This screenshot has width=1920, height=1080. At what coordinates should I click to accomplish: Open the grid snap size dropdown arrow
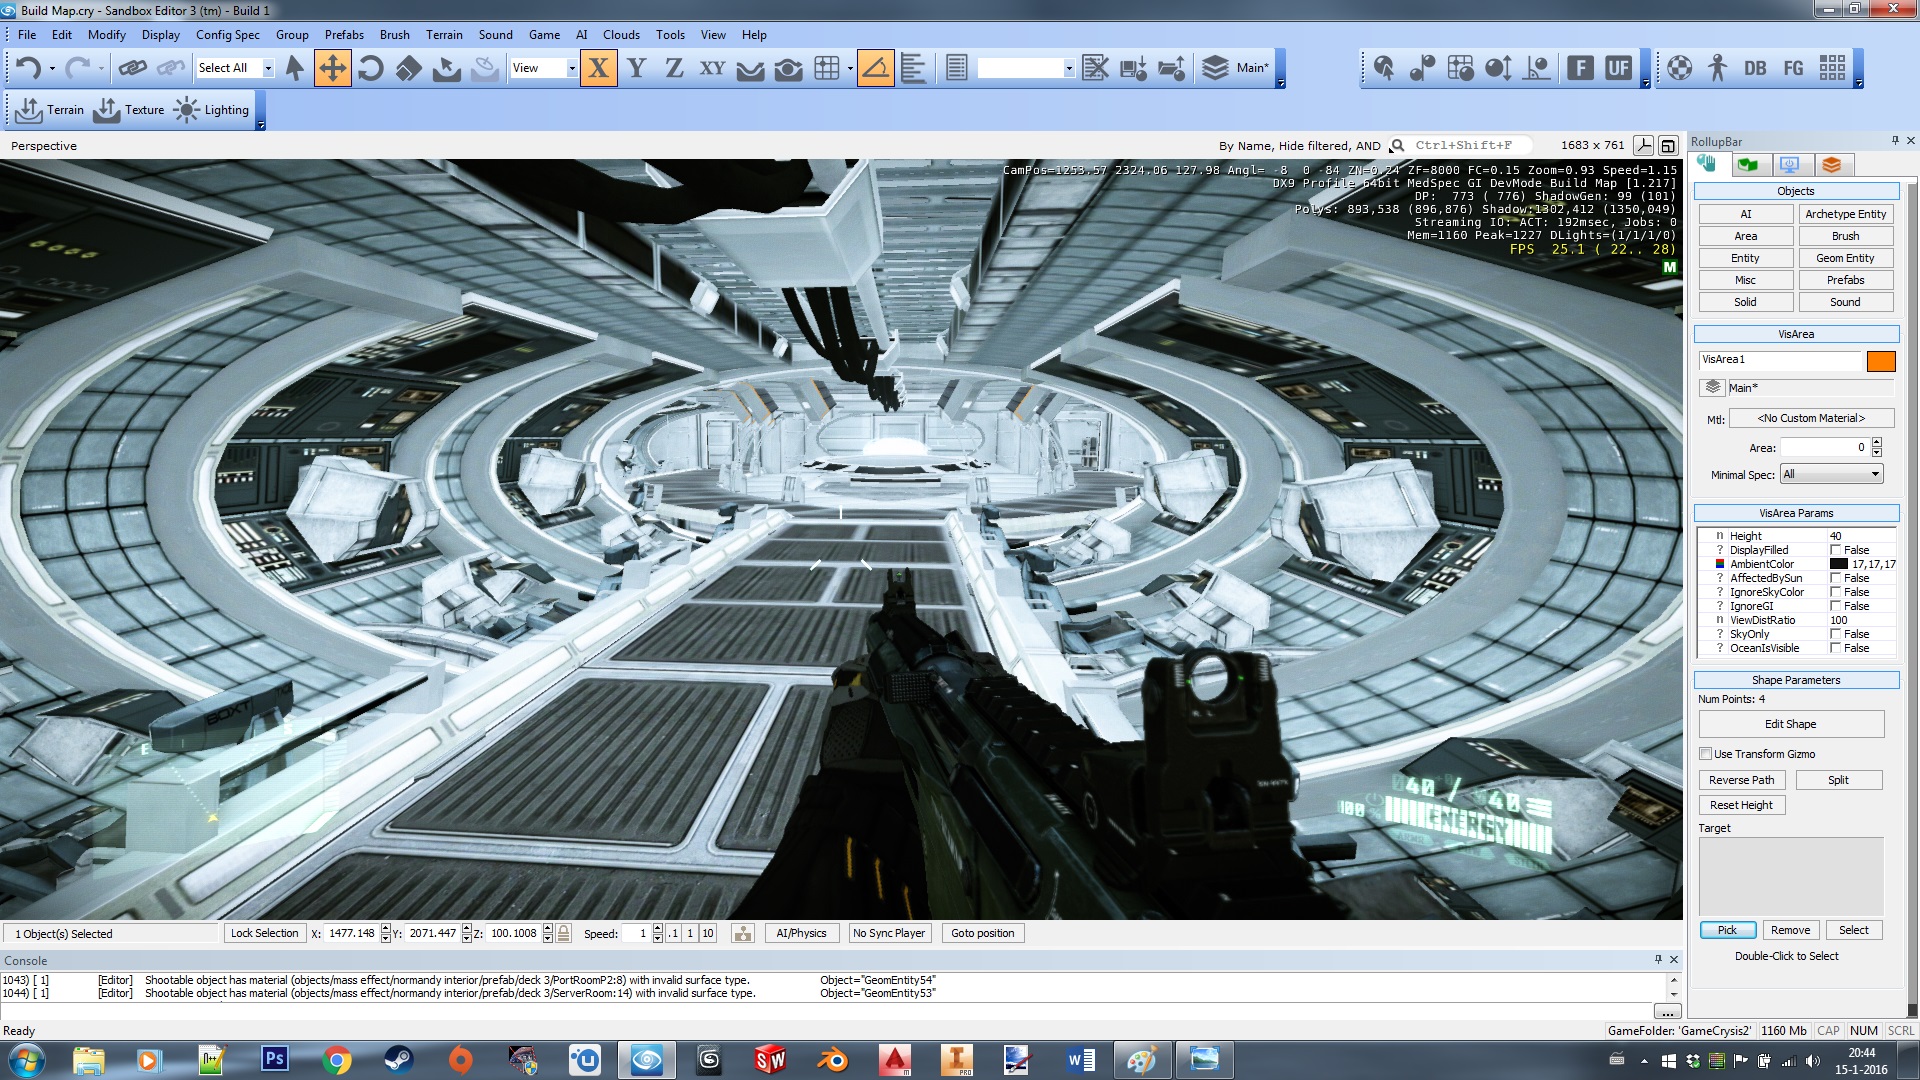coord(850,68)
